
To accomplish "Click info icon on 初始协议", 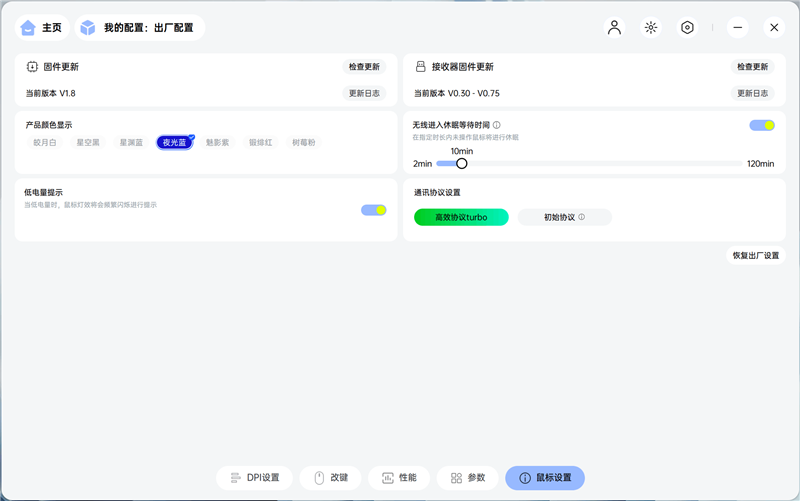I will pos(582,217).
